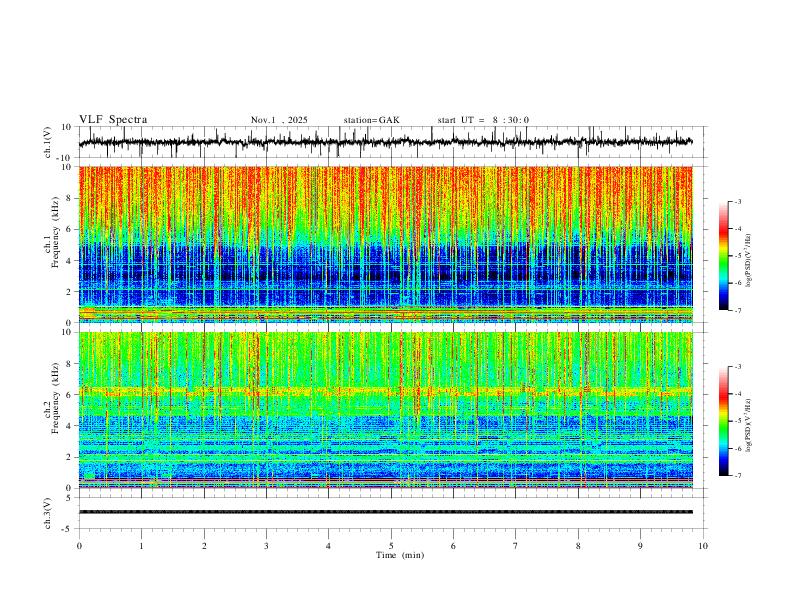The width and height of the screenshot is (792, 612).
Task: Click the ch.1 log(PSD) colorbar label
Action: pos(749,261)
